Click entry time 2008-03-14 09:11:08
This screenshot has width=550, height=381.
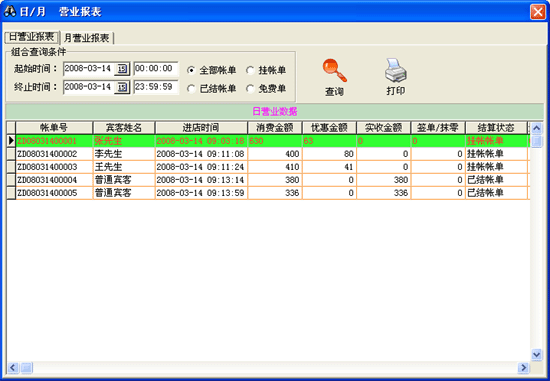pyautogui.click(x=201, y=154)
